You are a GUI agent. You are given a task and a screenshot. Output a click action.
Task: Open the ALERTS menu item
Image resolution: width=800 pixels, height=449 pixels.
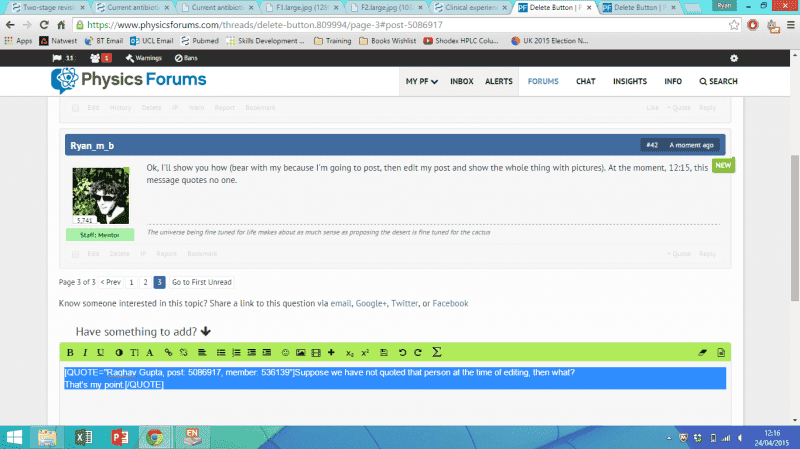point(498,81)
